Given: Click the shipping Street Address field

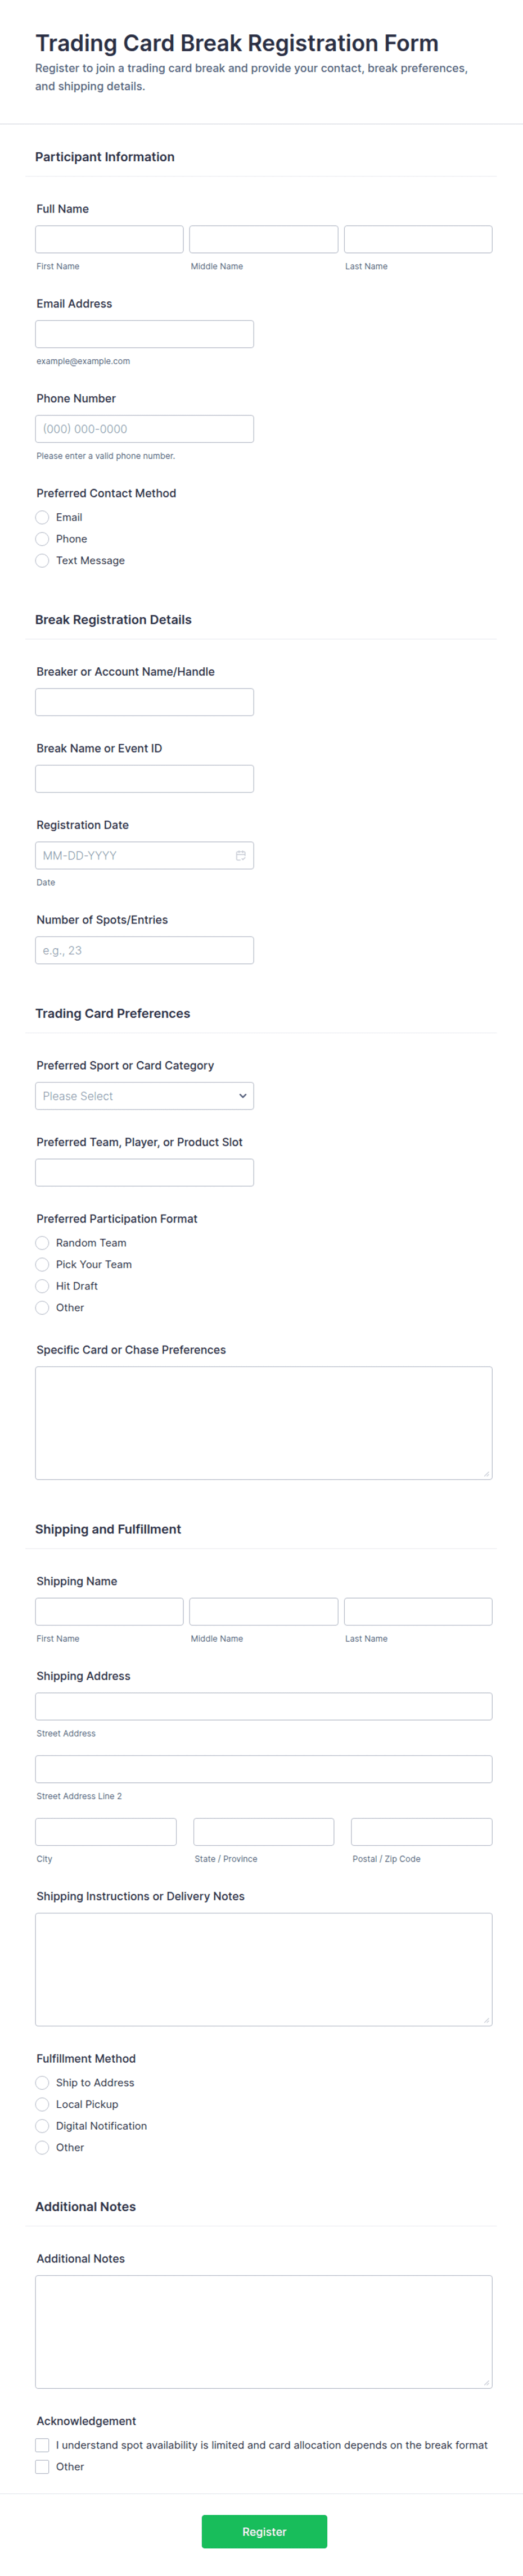Looking at the screenshot, I should tap(263, 1706).
